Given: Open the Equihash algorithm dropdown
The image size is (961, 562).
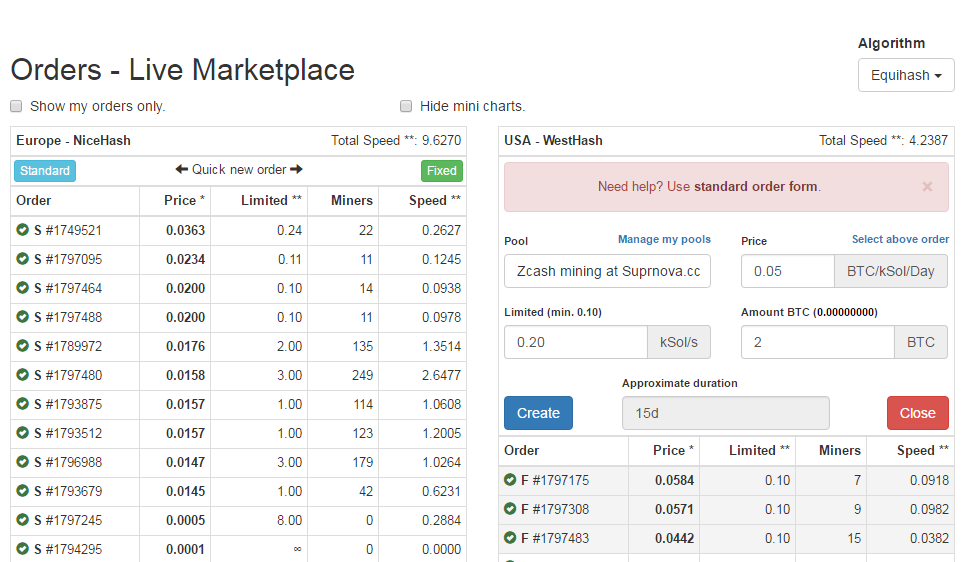Looking at the screenshot, I should pos(906,75).
